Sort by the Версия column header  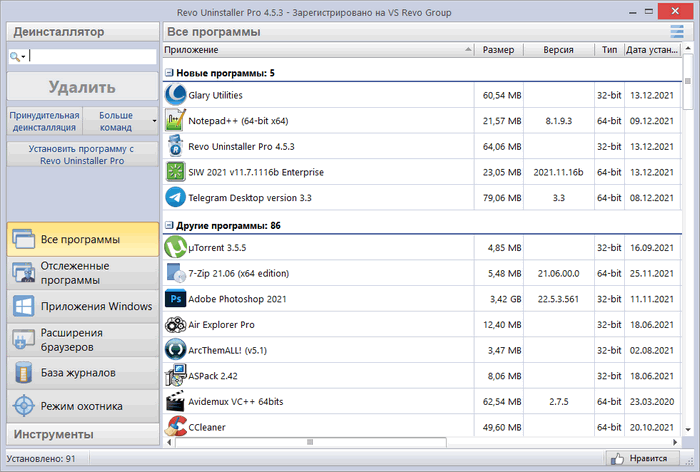click(558, 50)
